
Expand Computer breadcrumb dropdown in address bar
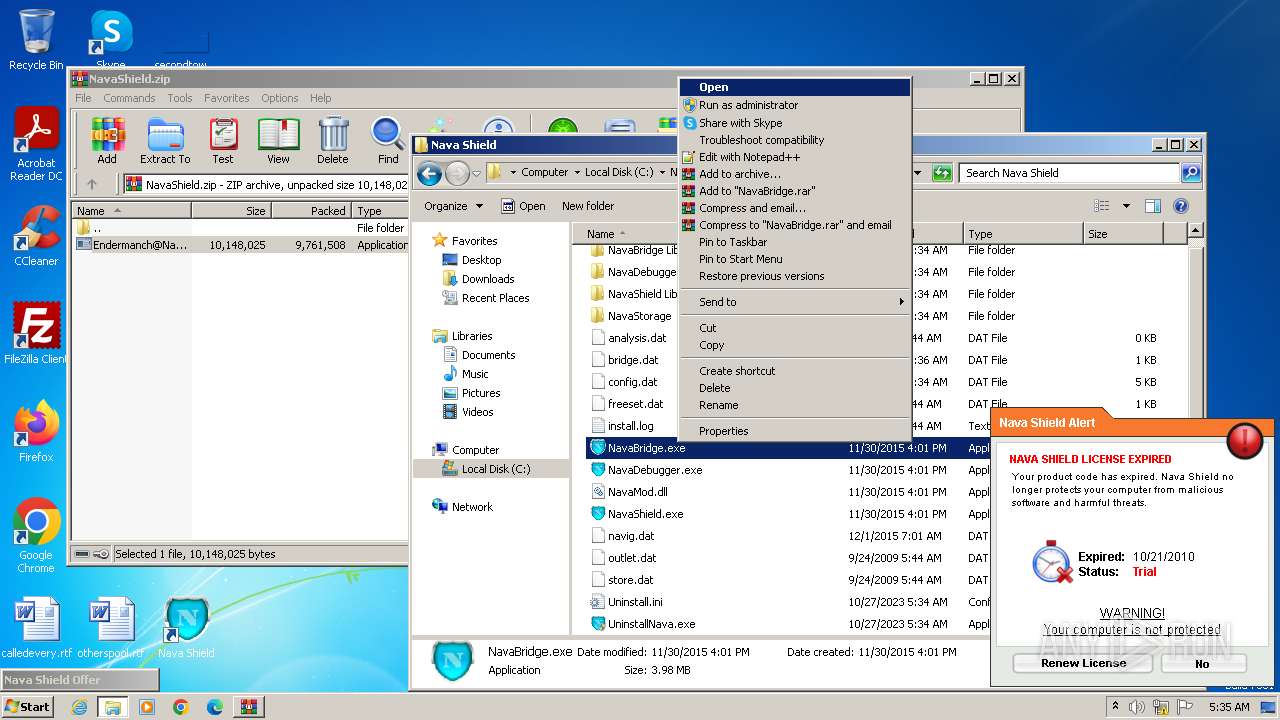pos(577,173)
